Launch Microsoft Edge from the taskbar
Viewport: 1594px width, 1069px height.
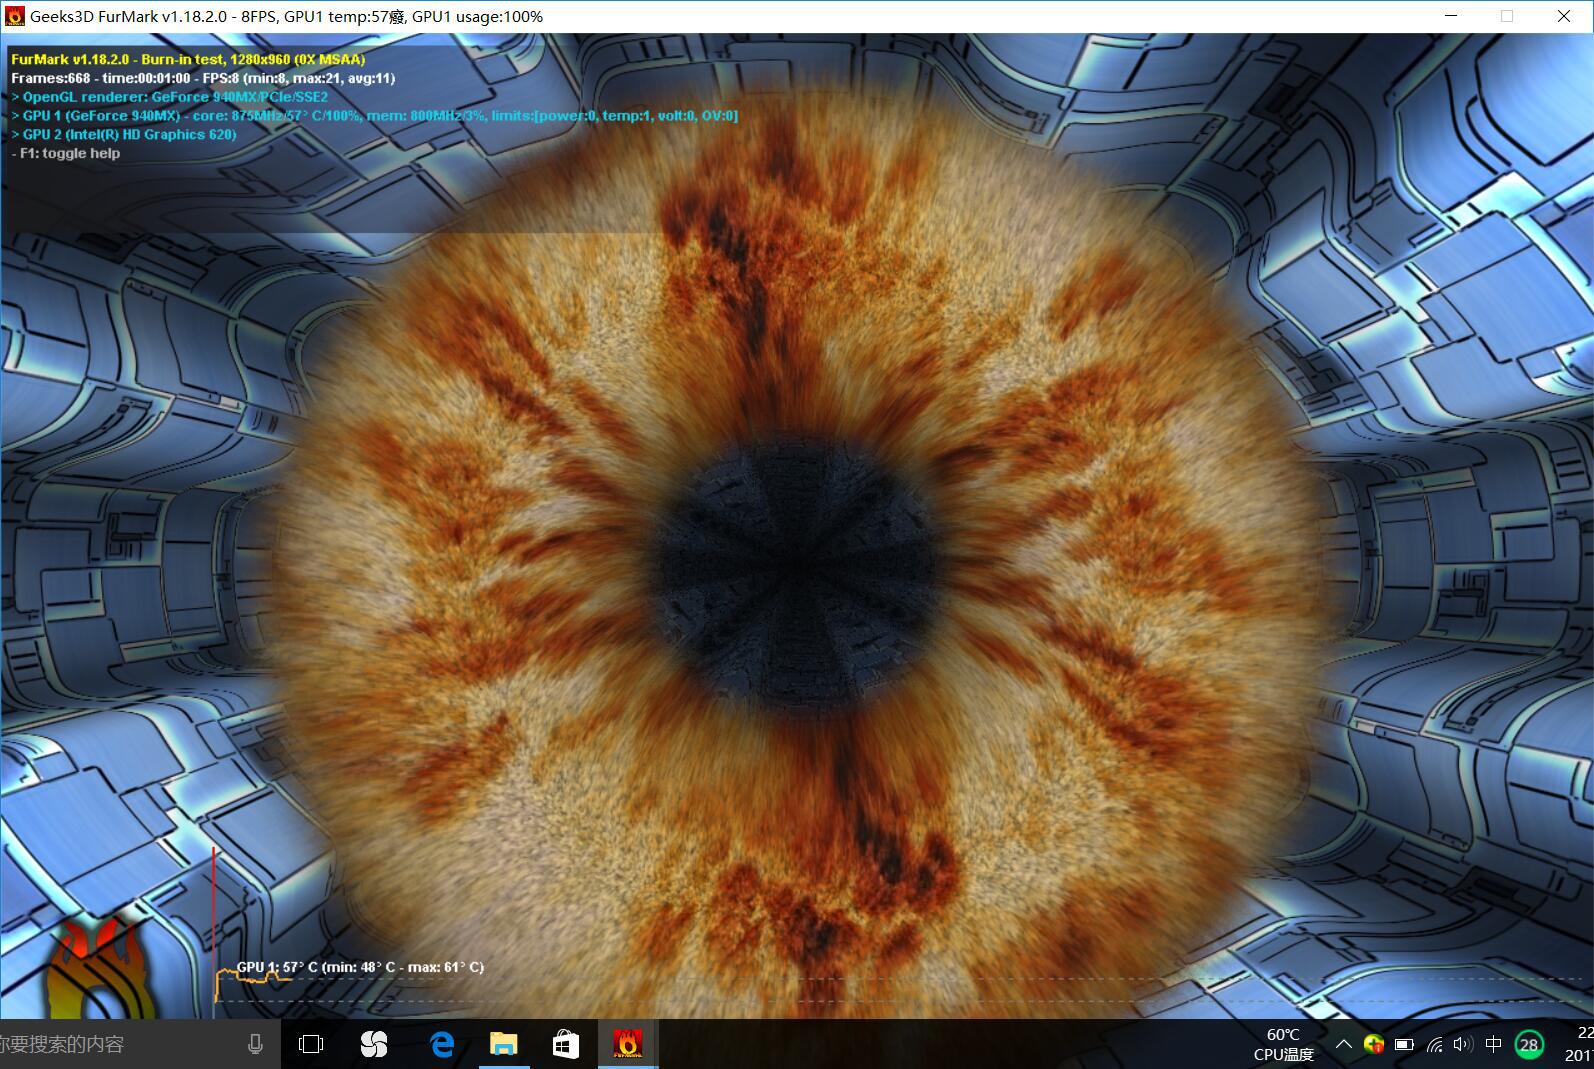(x=441, y=1044)
